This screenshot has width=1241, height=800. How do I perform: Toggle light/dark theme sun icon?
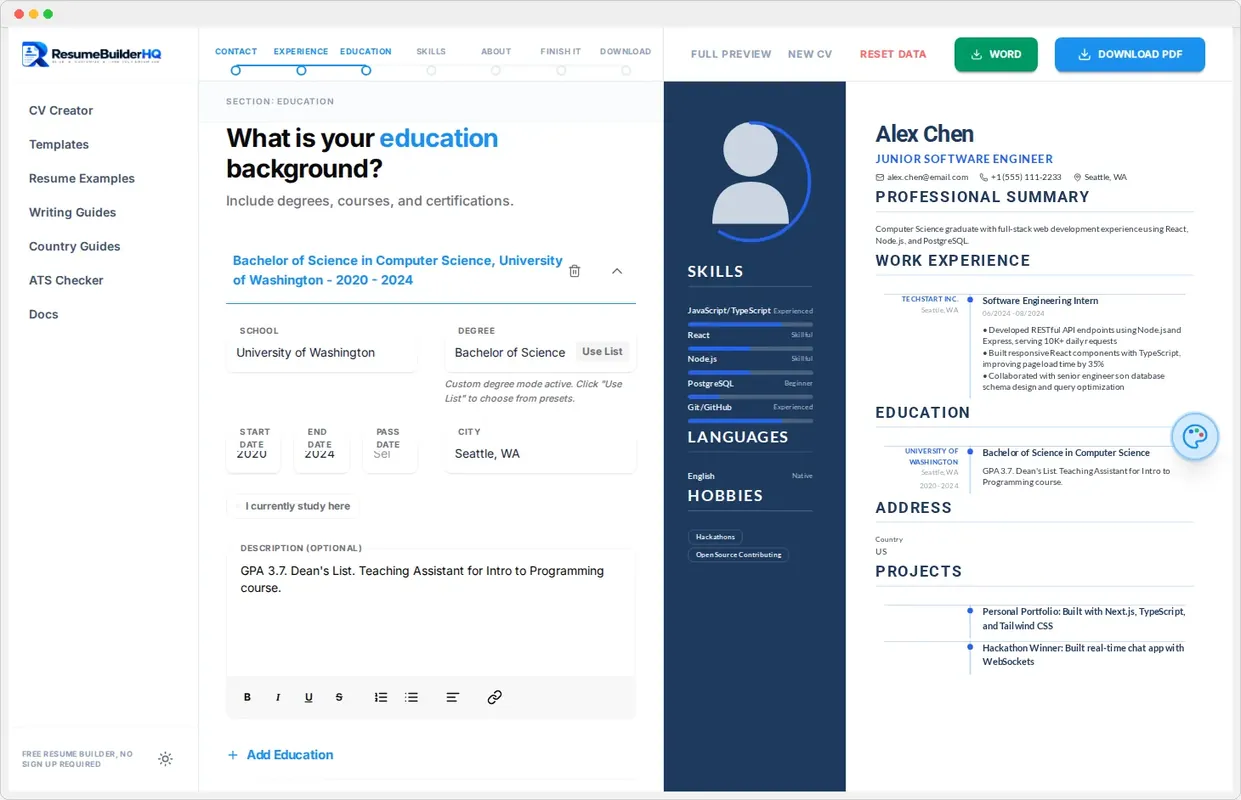[x=166, y=759]
